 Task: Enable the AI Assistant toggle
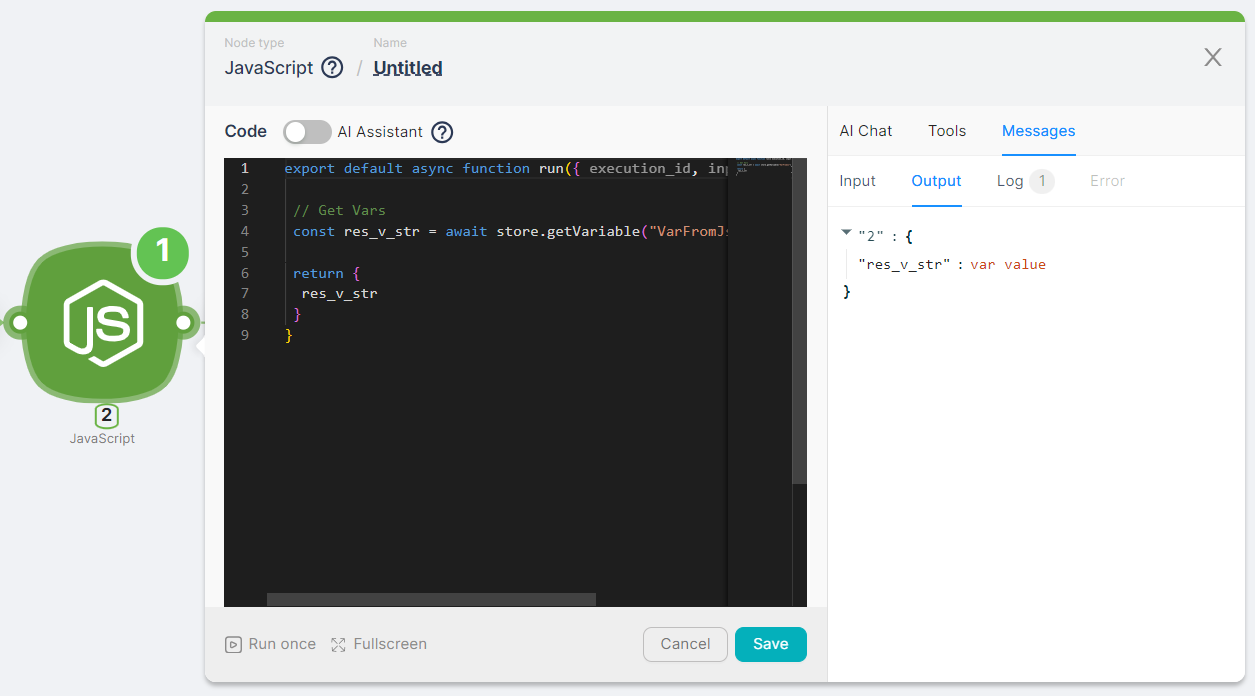coord(307,132)
